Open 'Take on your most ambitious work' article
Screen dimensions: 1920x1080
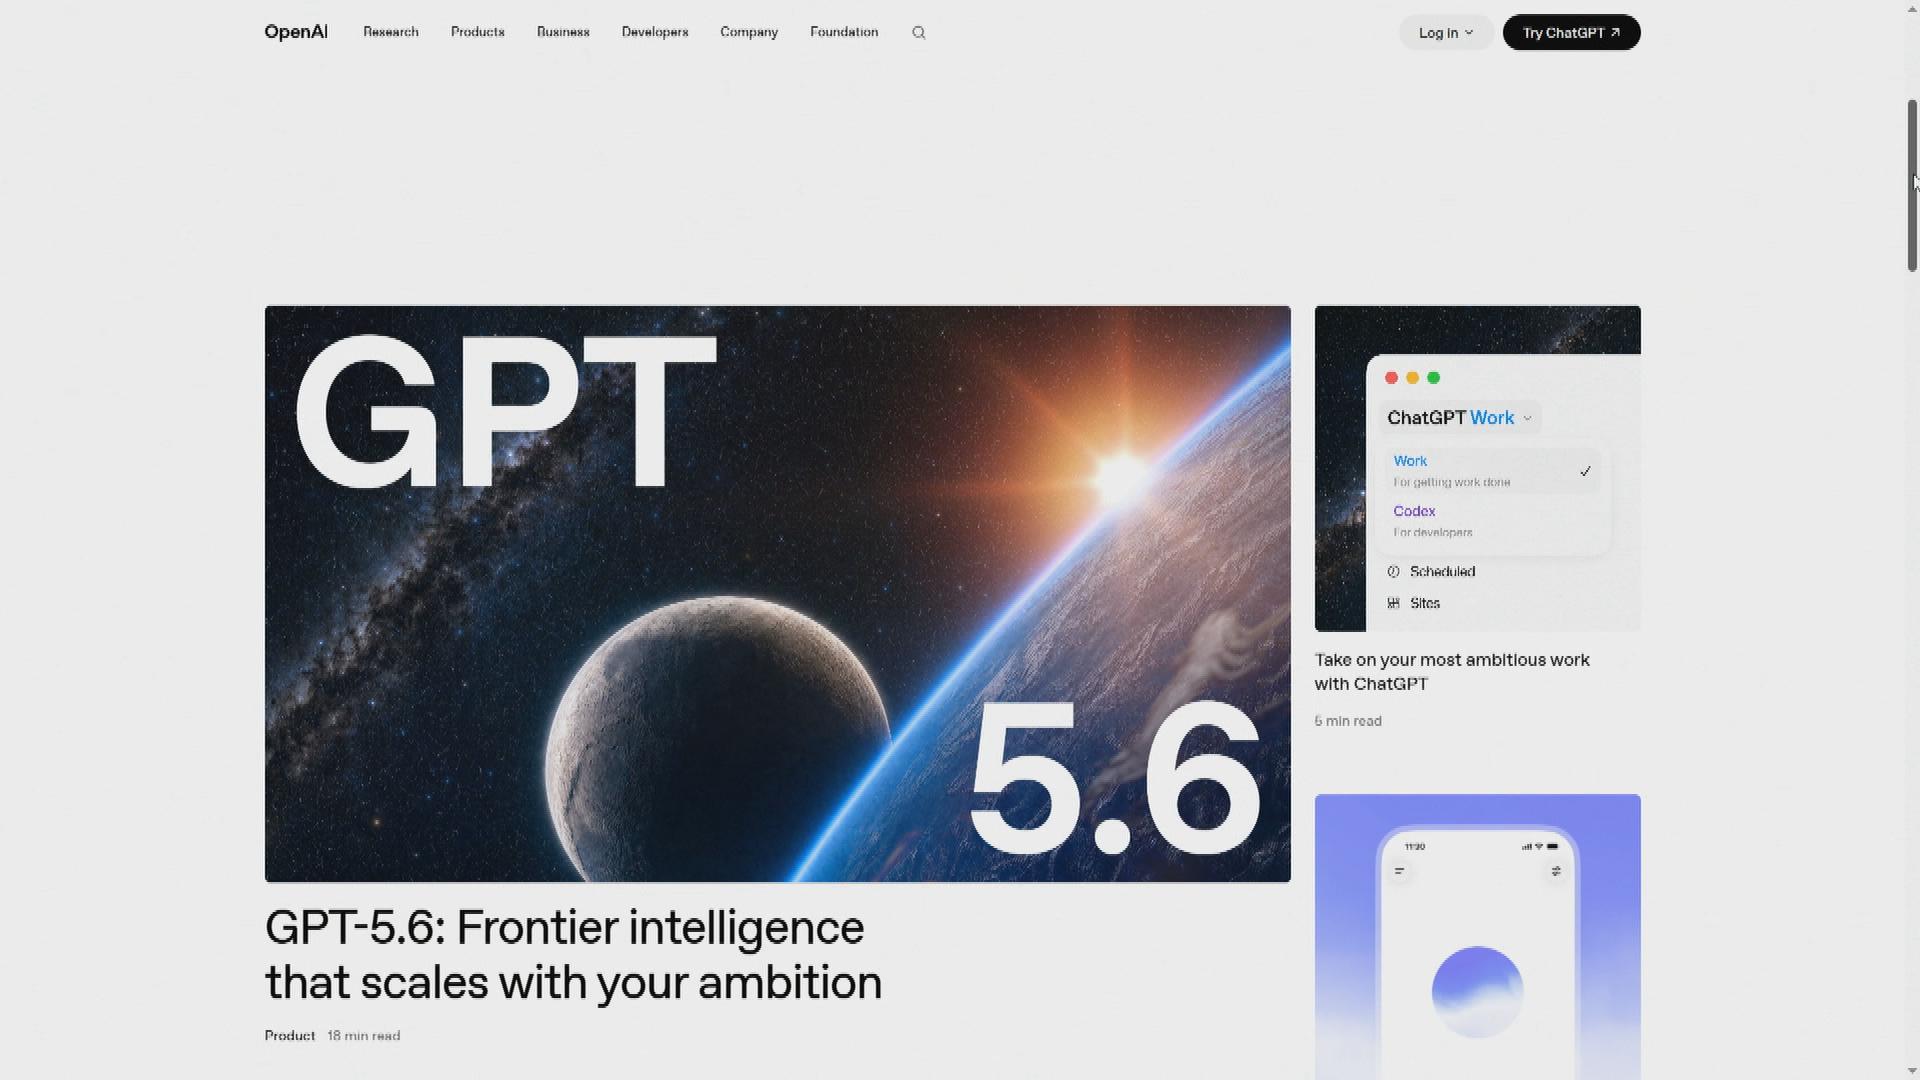pos(1452,672)
